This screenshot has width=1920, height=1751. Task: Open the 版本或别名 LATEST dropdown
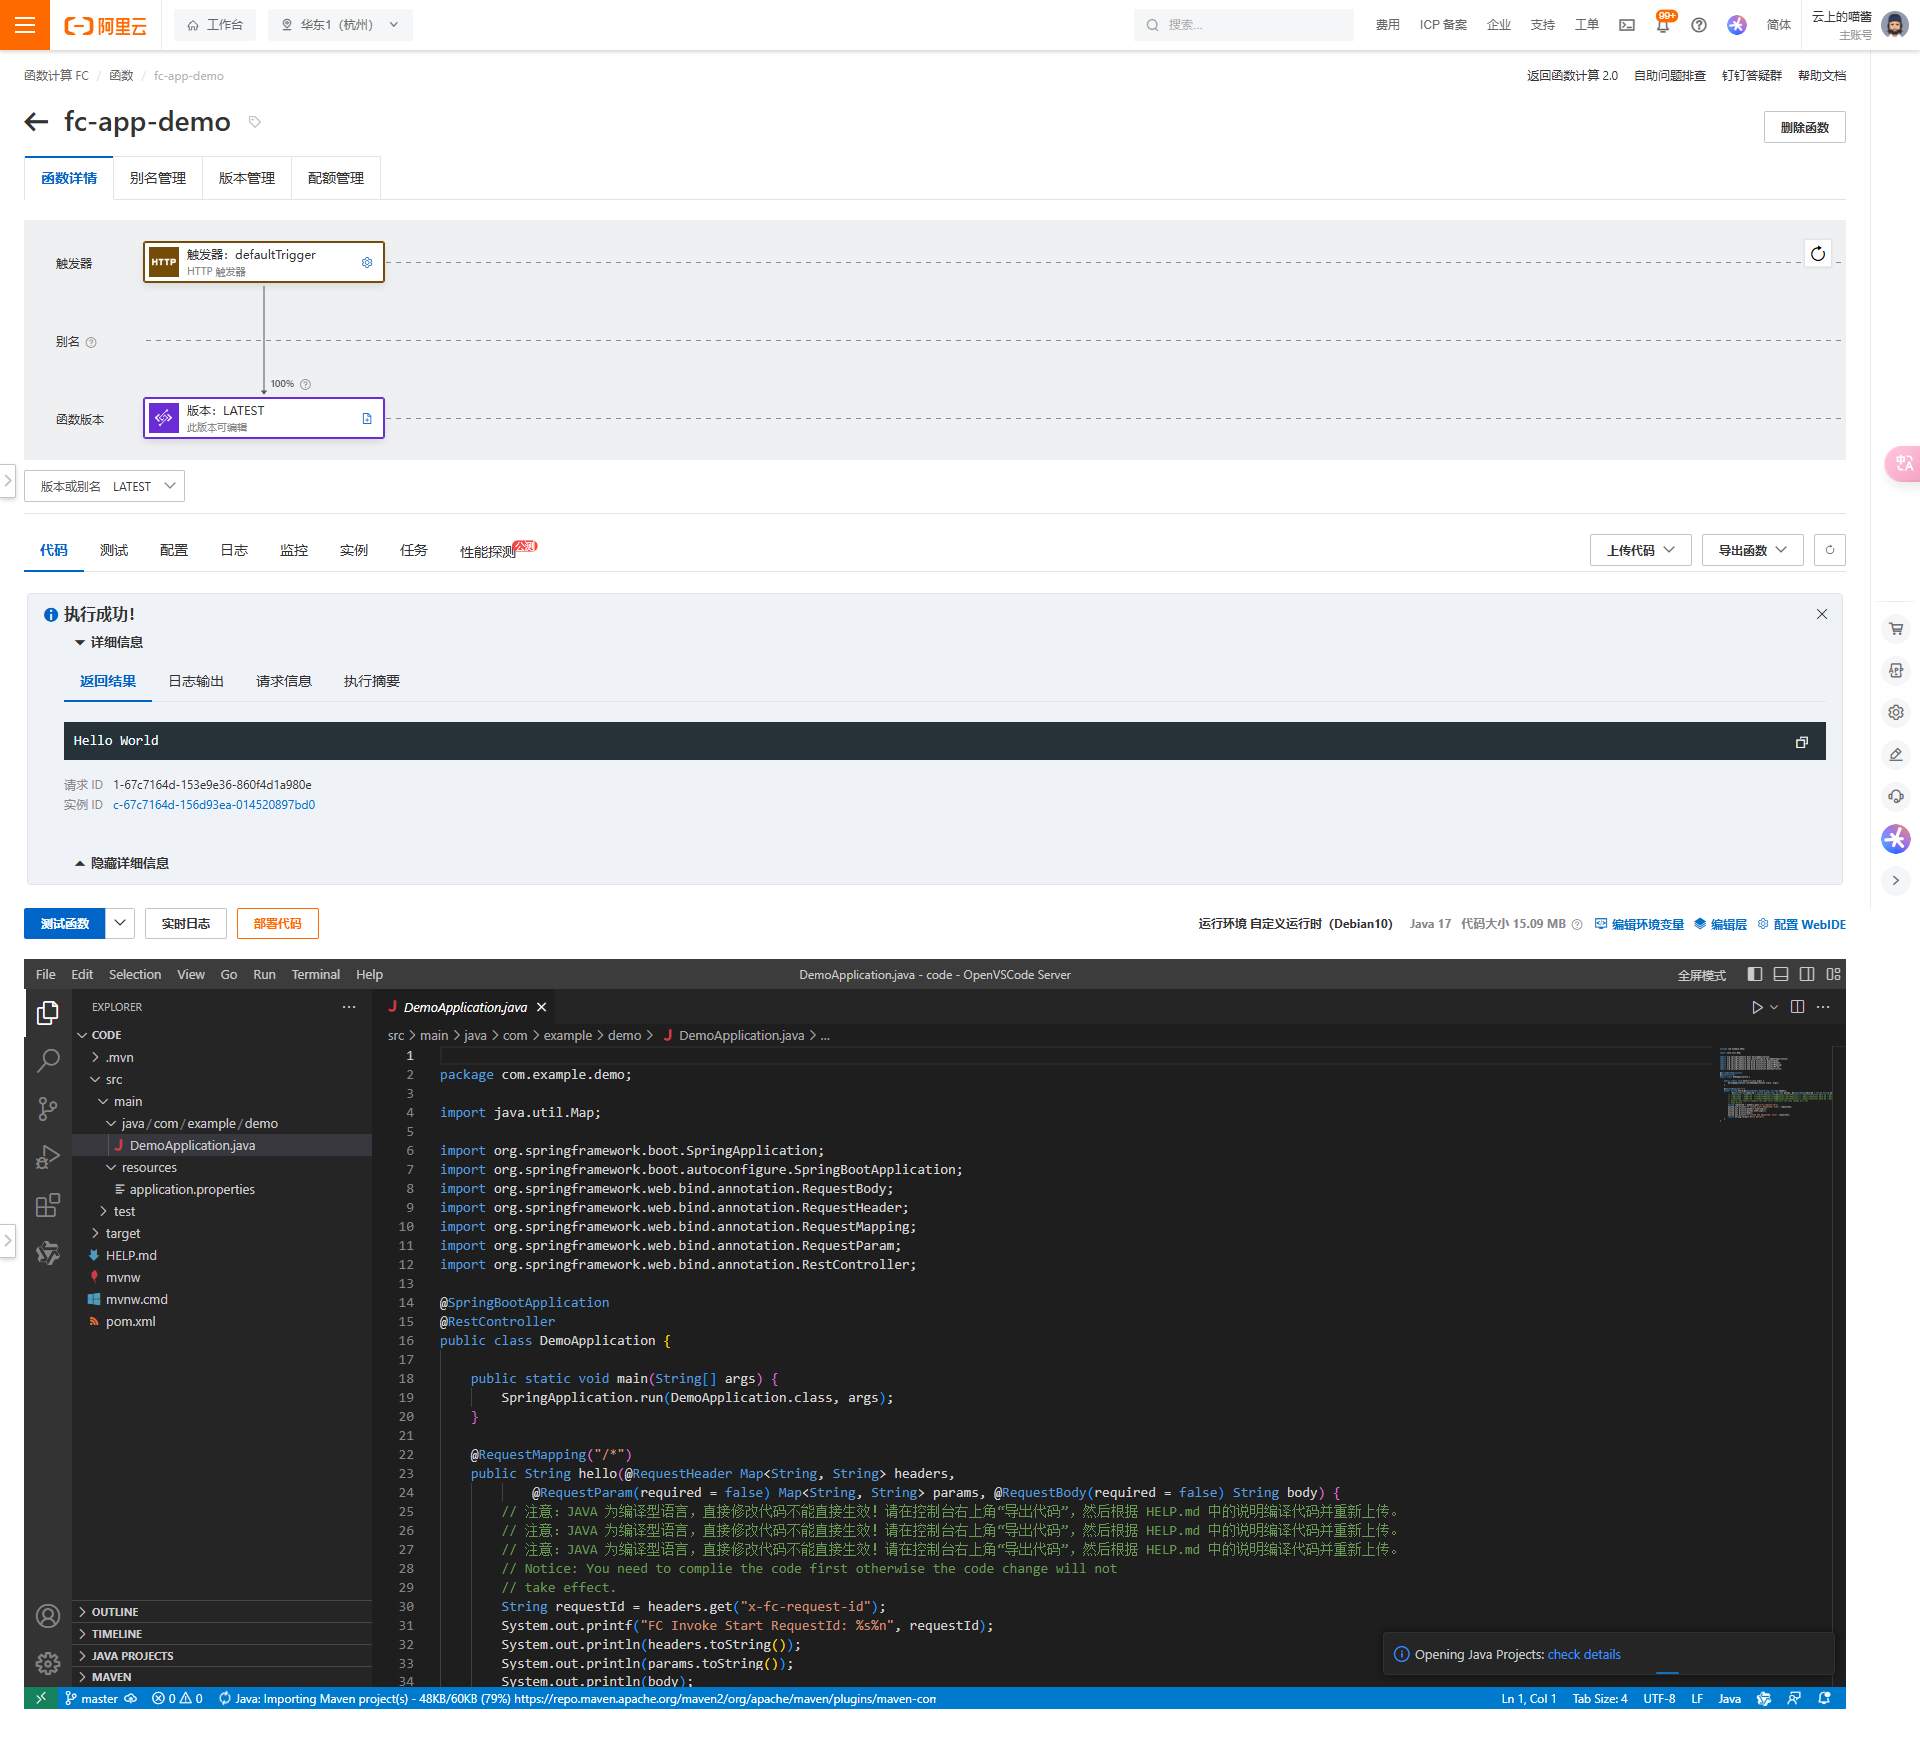click(x=104, y=486)
